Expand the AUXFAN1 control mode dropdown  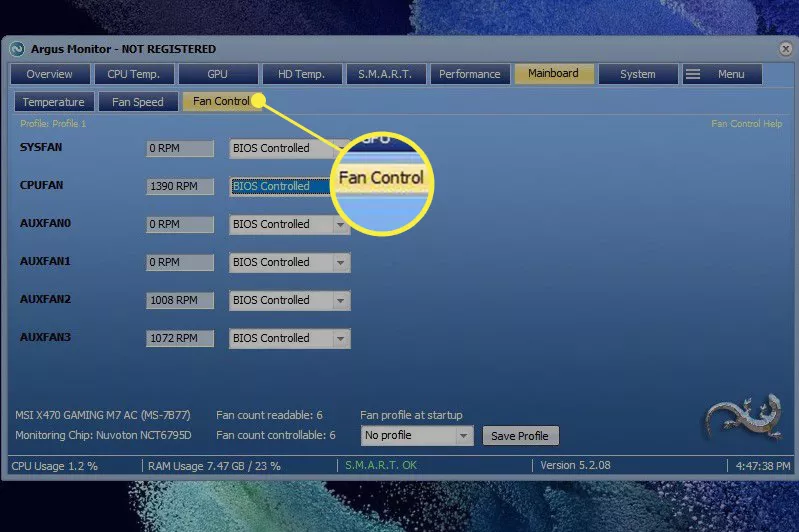click(289, 262)
